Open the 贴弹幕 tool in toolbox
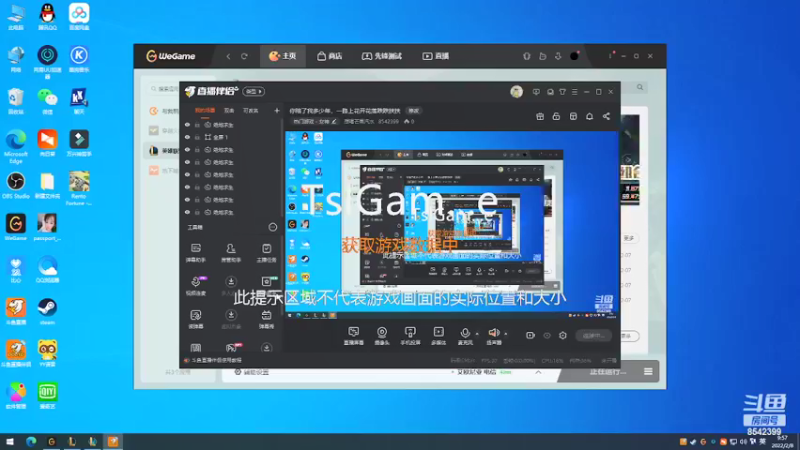The image size is (800, 450). point(196,319)
